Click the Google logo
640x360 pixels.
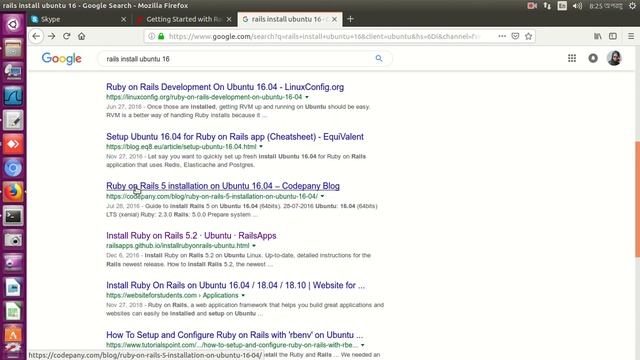tap(62, 58)
